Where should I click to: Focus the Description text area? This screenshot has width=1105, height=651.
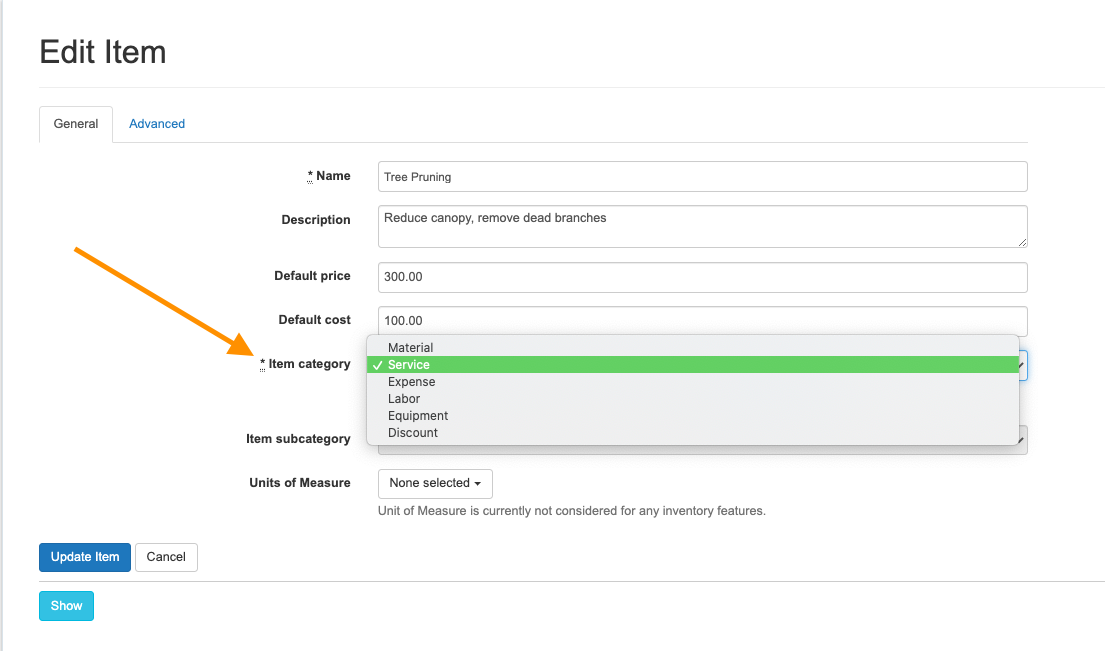(702, 226)
